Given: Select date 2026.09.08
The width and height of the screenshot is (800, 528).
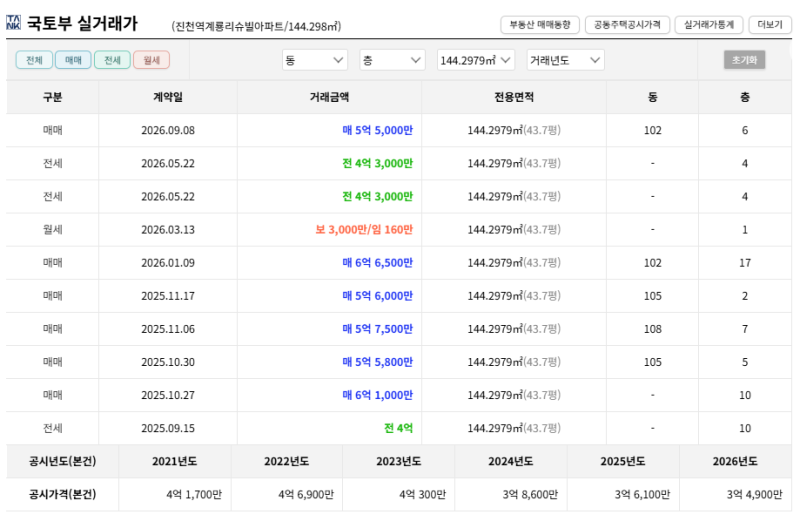Looking at the screenshot, I should [168, 130].
